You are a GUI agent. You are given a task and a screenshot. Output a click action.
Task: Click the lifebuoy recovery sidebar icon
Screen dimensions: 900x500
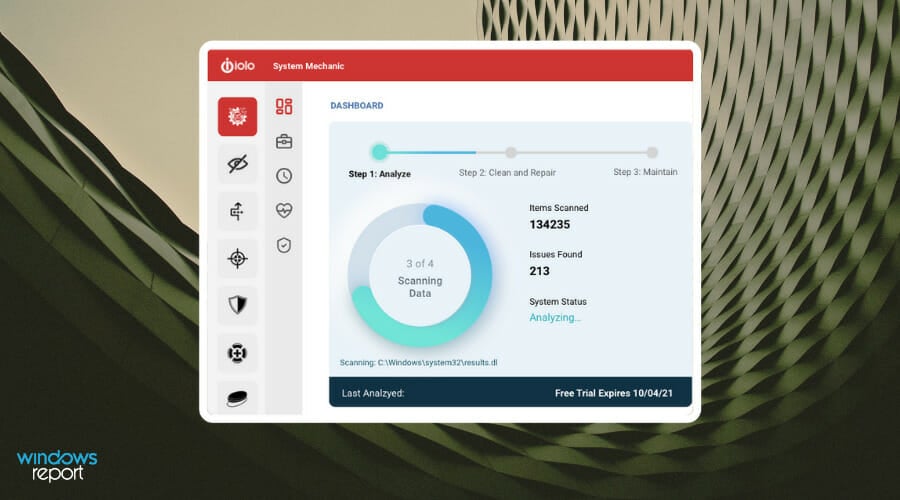[x=237, y=352]
